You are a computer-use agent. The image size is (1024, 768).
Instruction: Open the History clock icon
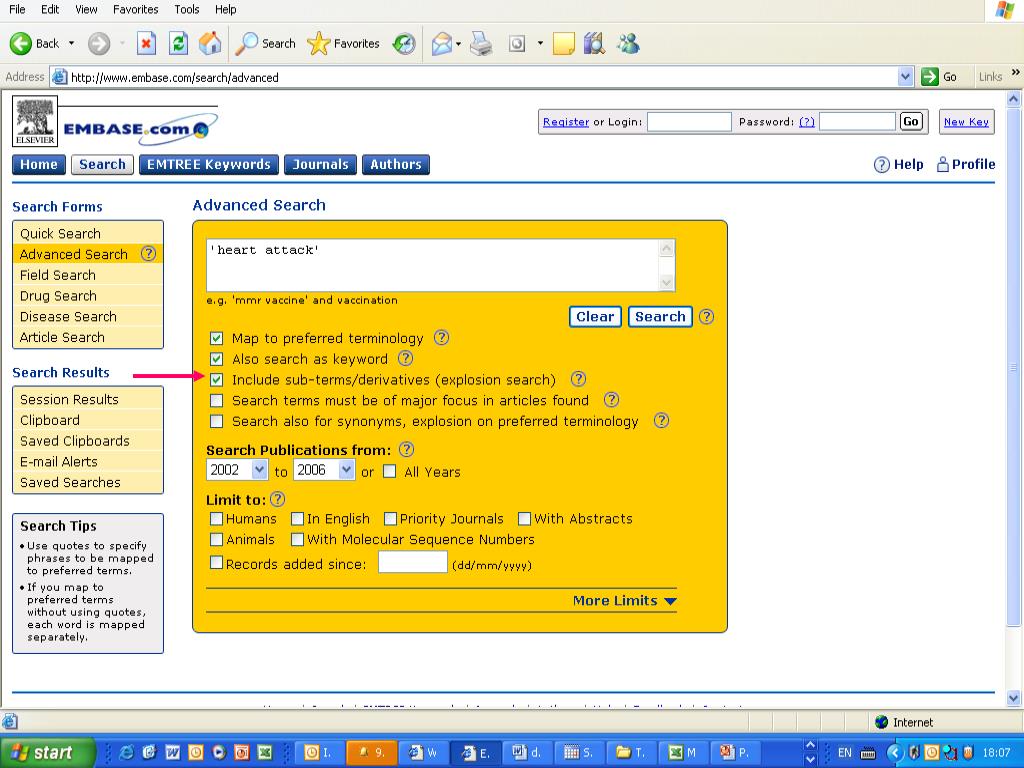[404, 44]
